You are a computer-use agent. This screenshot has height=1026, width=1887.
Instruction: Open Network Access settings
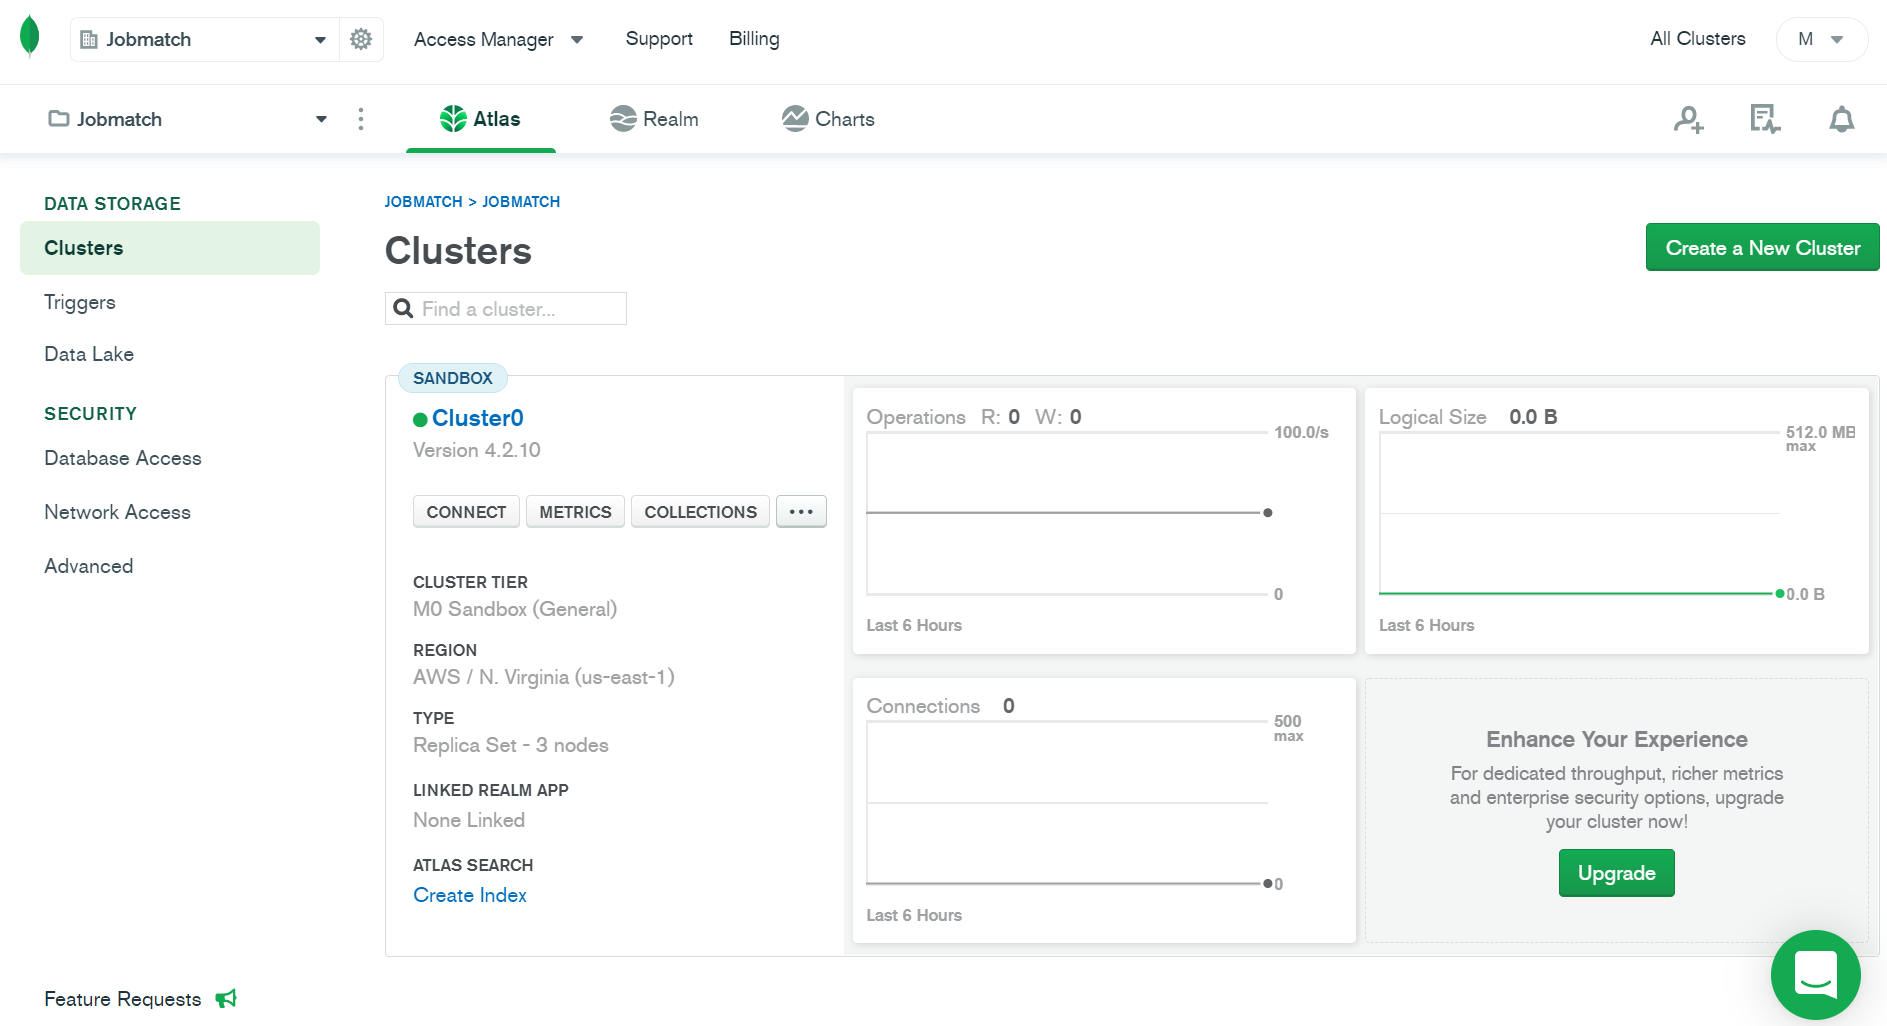point(117,512)
